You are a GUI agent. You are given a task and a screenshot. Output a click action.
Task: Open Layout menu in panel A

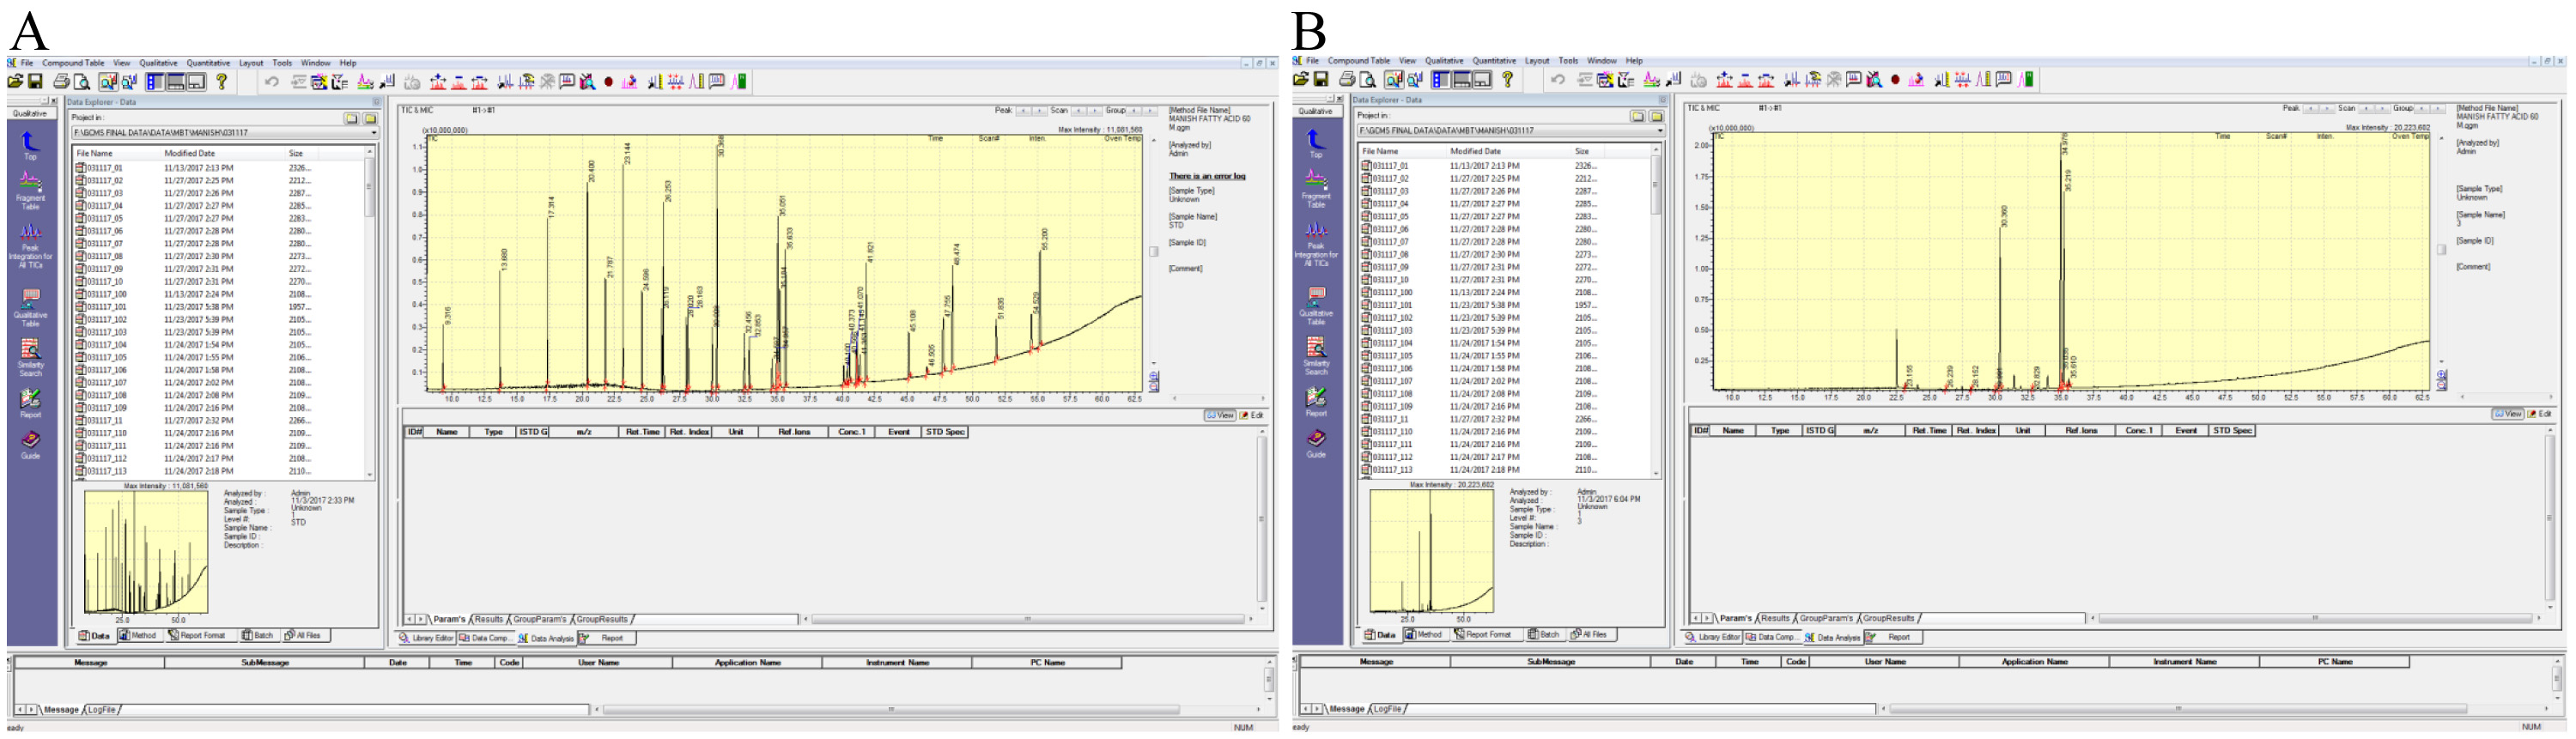point(251,63)
